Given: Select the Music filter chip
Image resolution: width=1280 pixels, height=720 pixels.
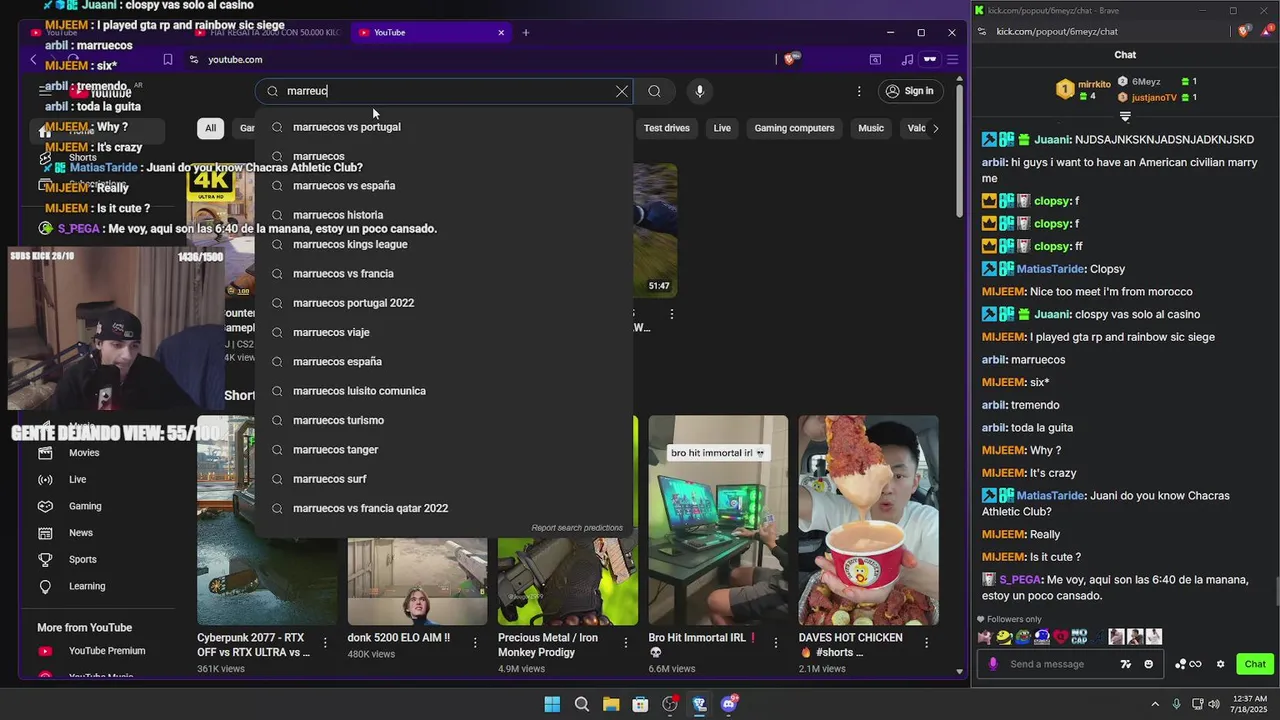Looking at the screenshot, I should pos(871,128).
